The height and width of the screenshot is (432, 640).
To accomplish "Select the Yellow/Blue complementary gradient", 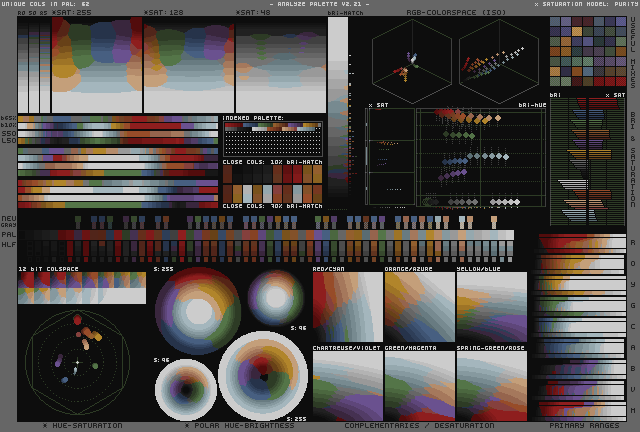I will (x=491, y=307).
